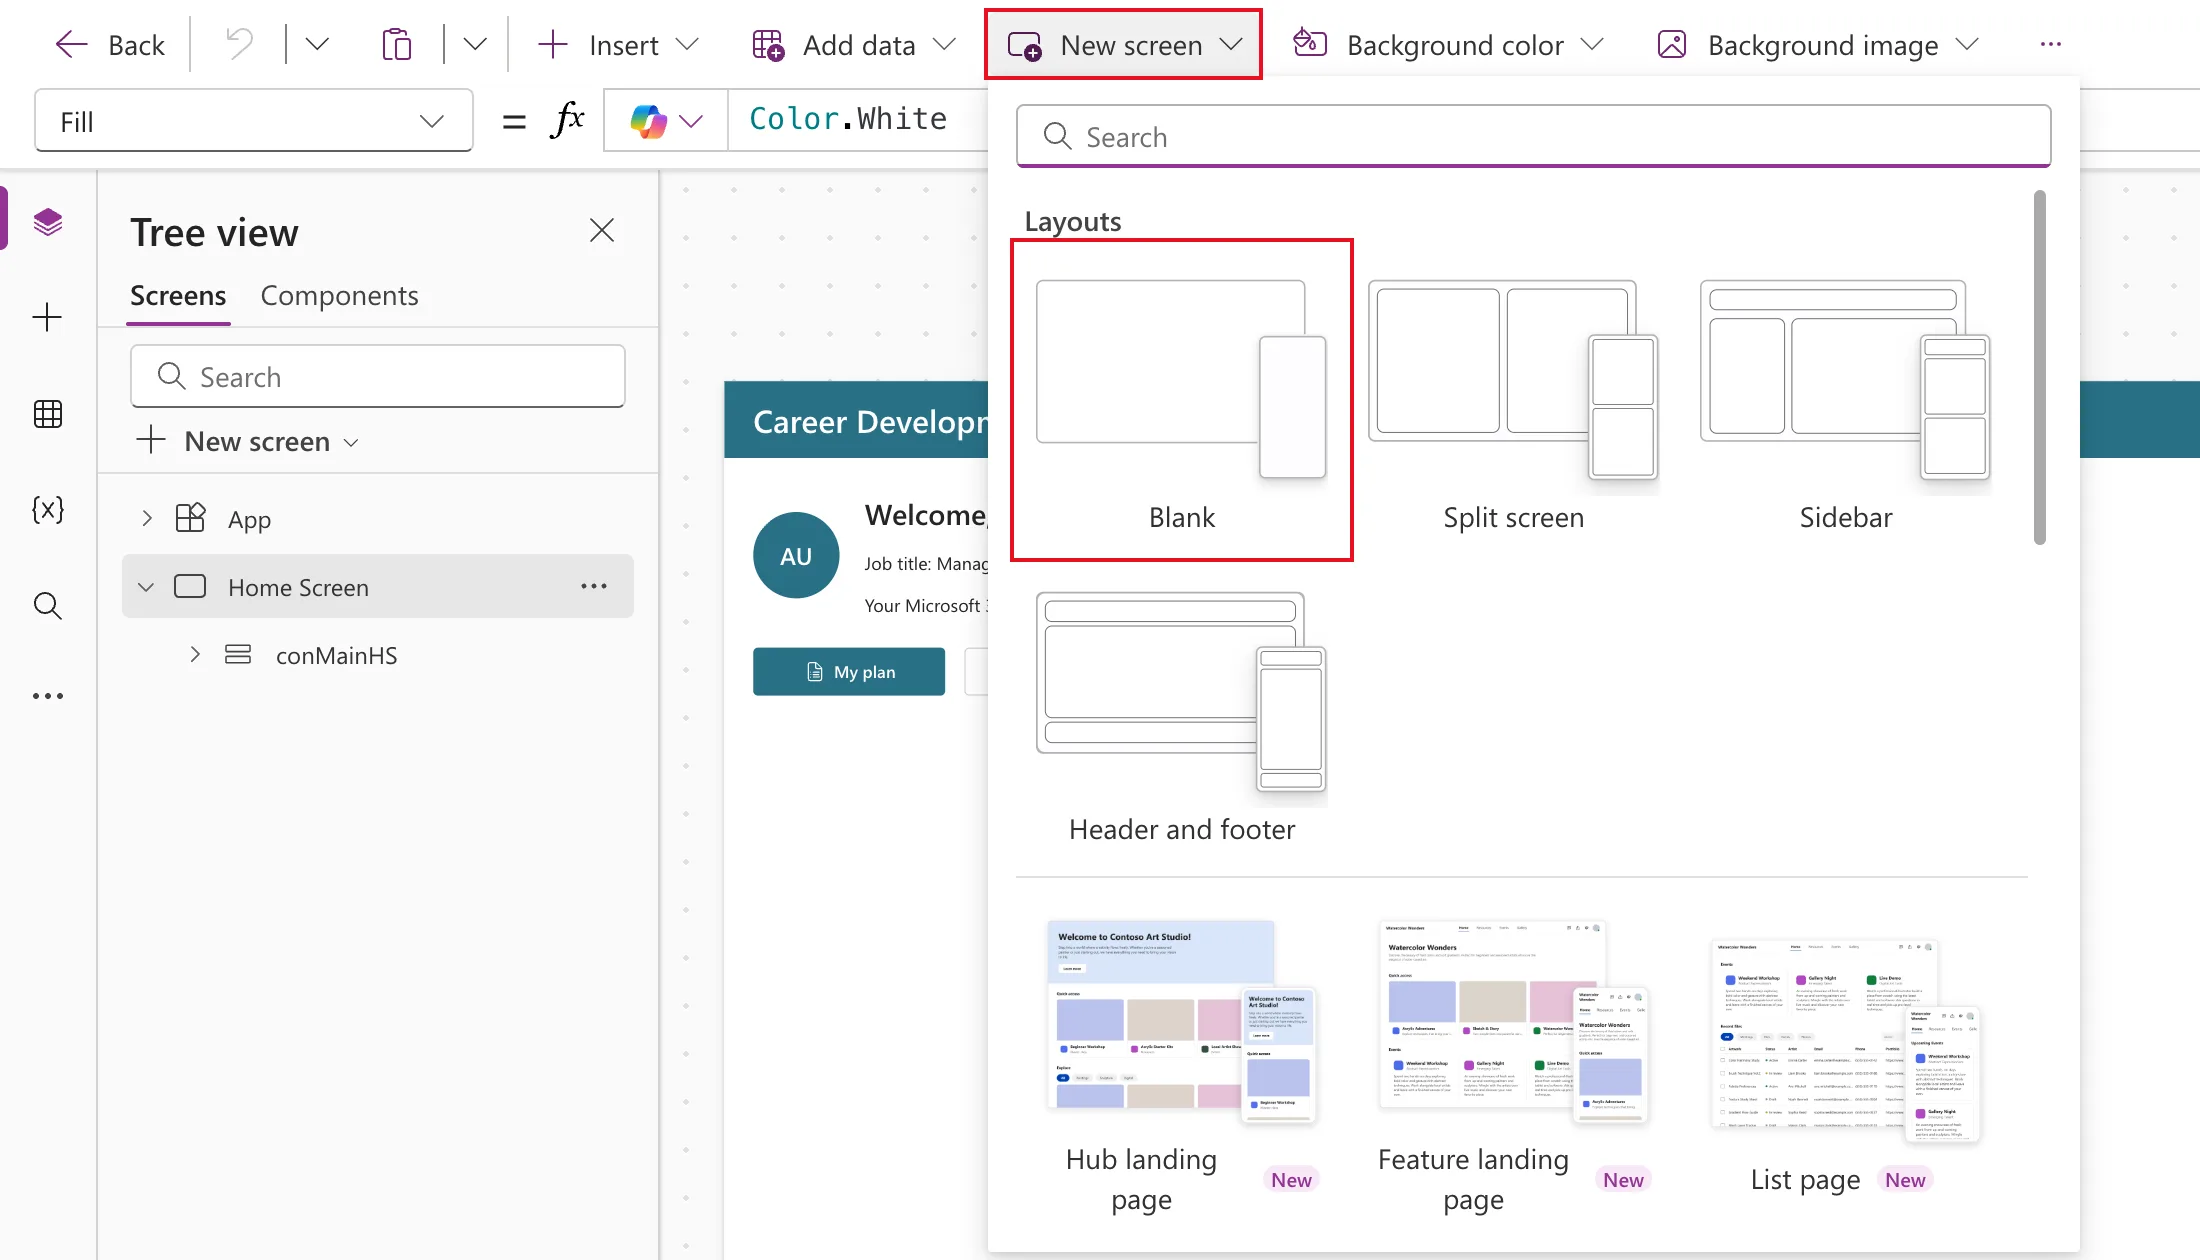The width and height of the screenshot is (2200, 1260).
Task: Open Tree view layers icon in sidebar
Action: pyautogui.click(x=48, y=222)
